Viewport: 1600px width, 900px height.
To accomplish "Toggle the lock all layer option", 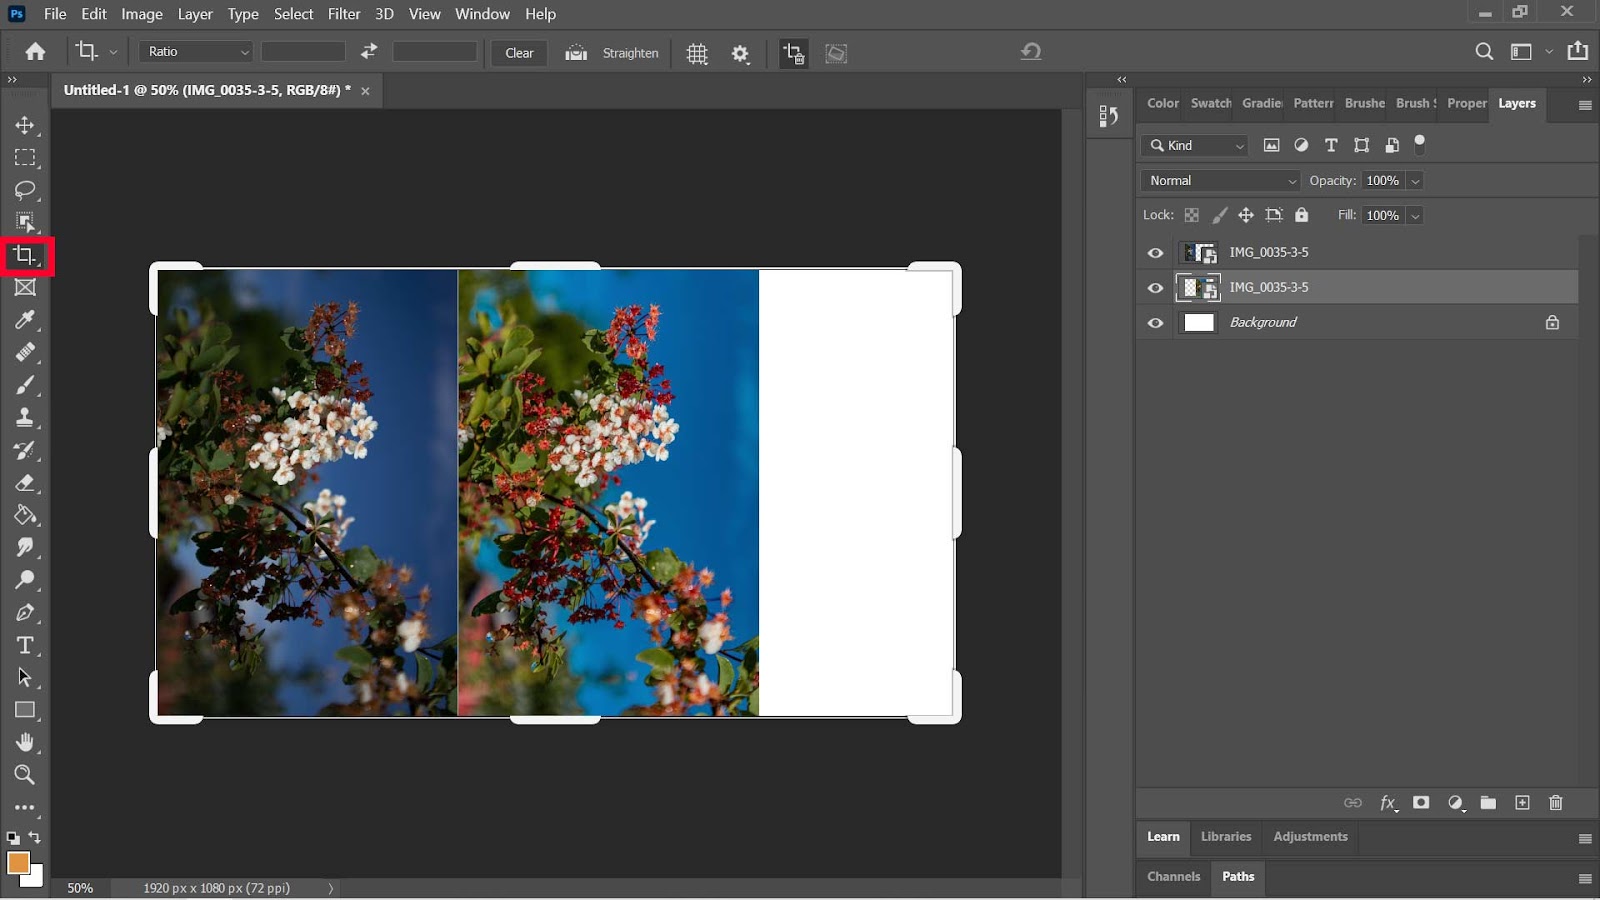I will point(1301,215).
